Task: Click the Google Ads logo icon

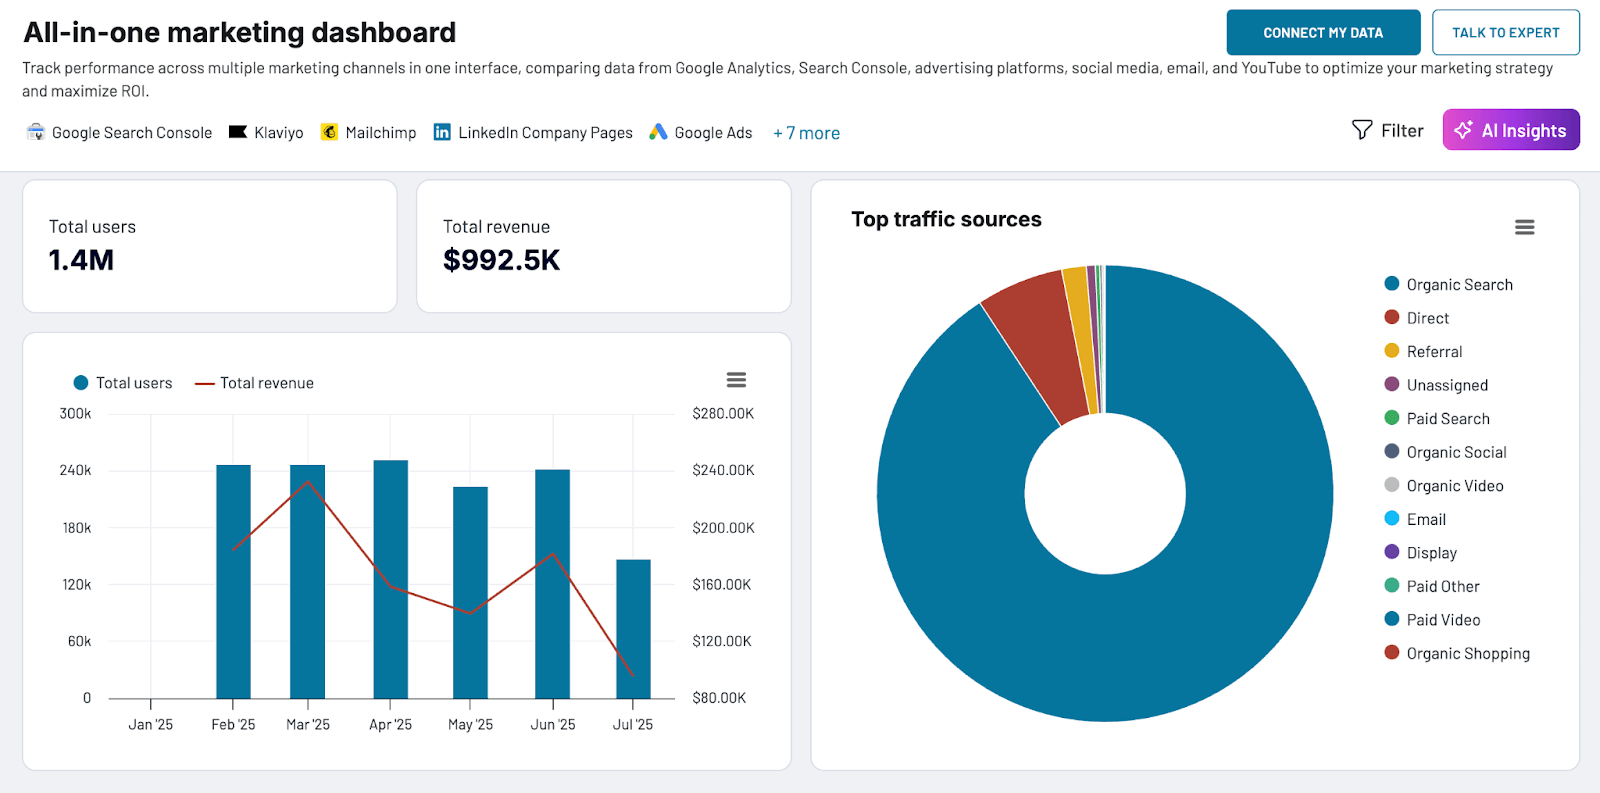Action: click(658, 132)
